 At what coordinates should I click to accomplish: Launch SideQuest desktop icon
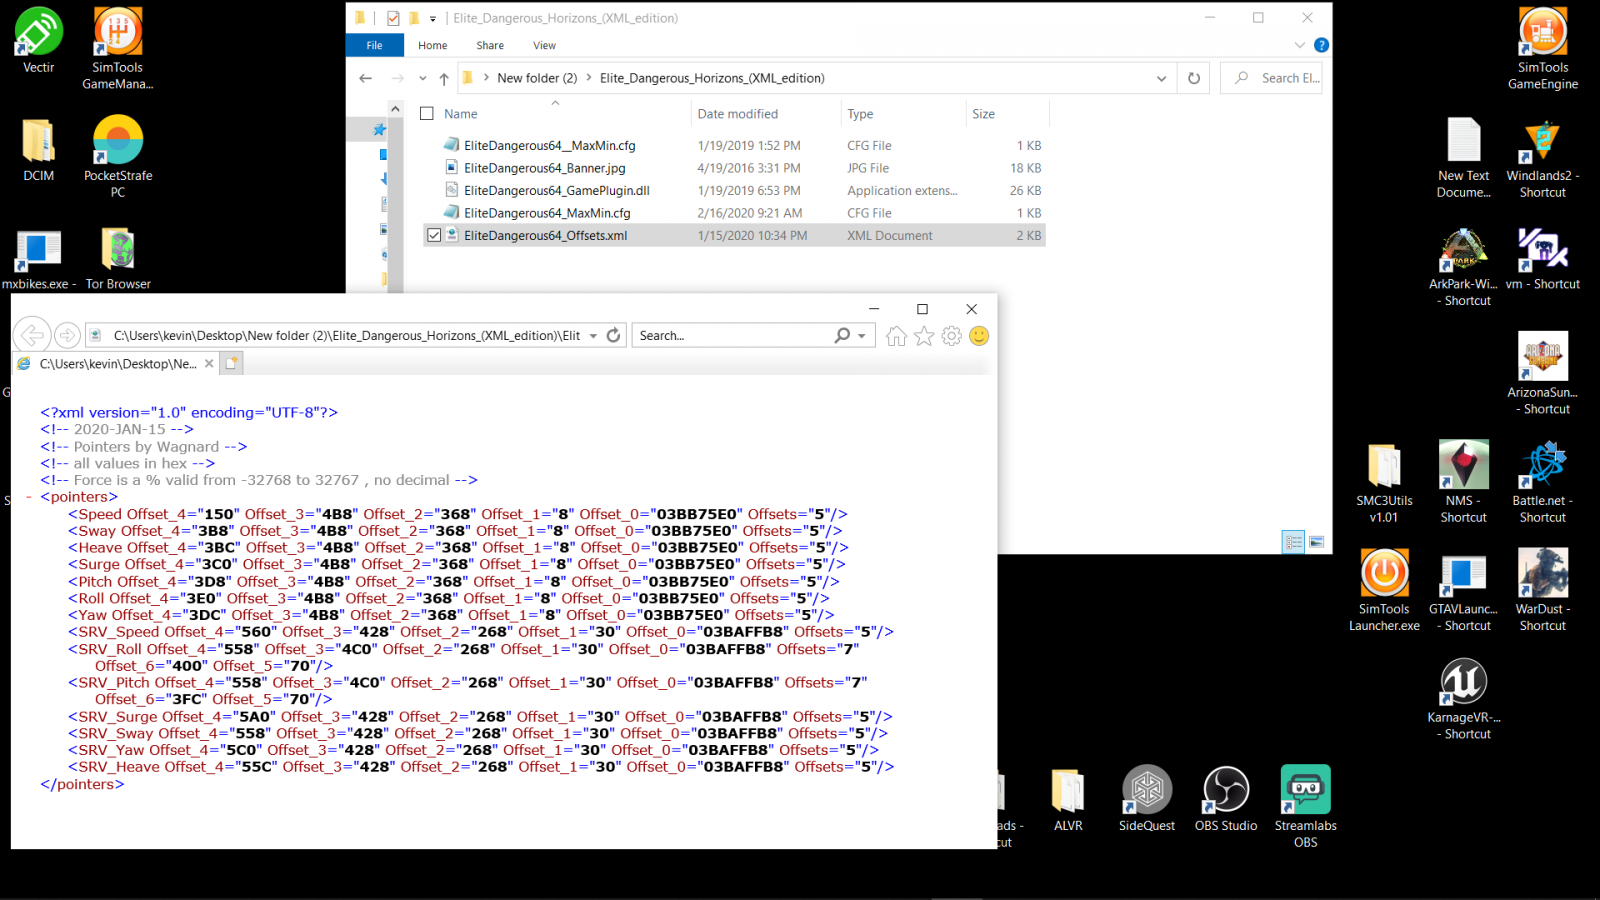click(1147, 799)
